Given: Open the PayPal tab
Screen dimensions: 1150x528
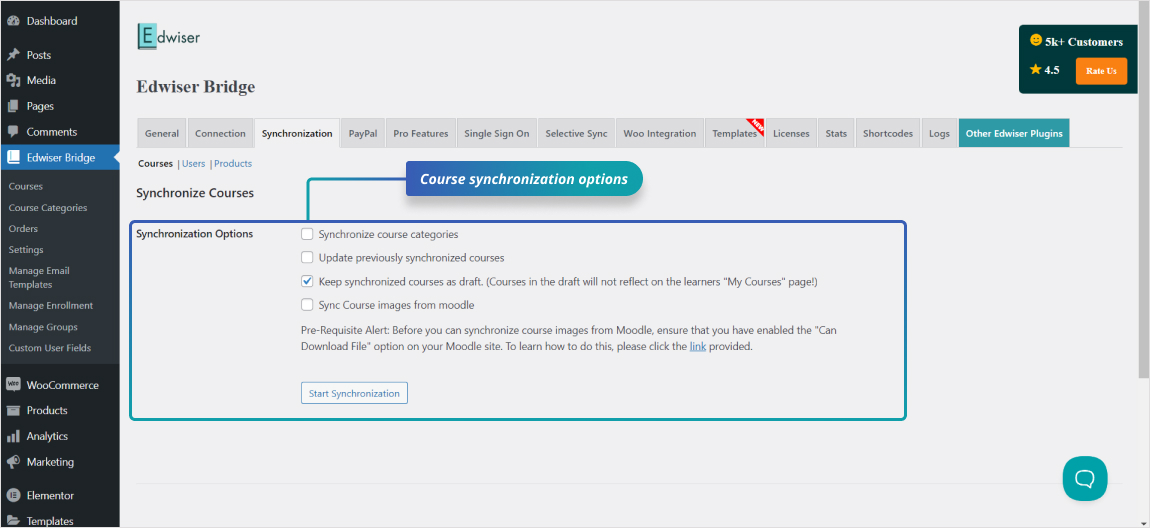Looking at the screenshot, I should (x=363, y=133).
